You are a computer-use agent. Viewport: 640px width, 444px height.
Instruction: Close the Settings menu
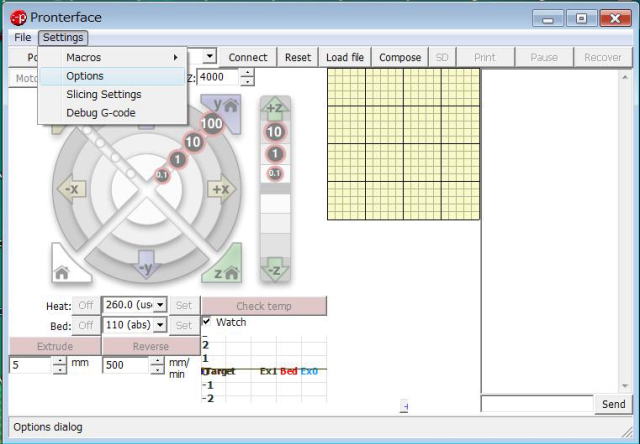(x=63, y=38)
